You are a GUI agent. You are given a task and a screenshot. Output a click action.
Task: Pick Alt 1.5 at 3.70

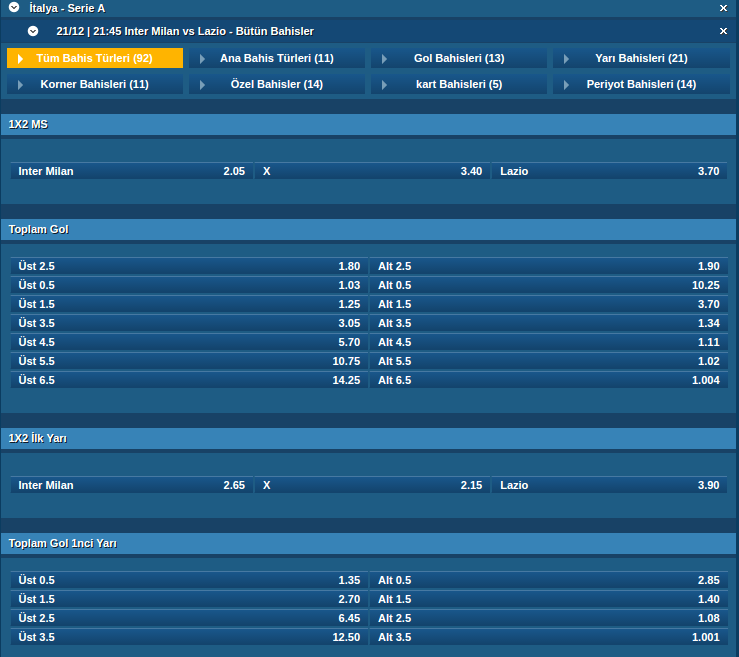pos(549,304)
